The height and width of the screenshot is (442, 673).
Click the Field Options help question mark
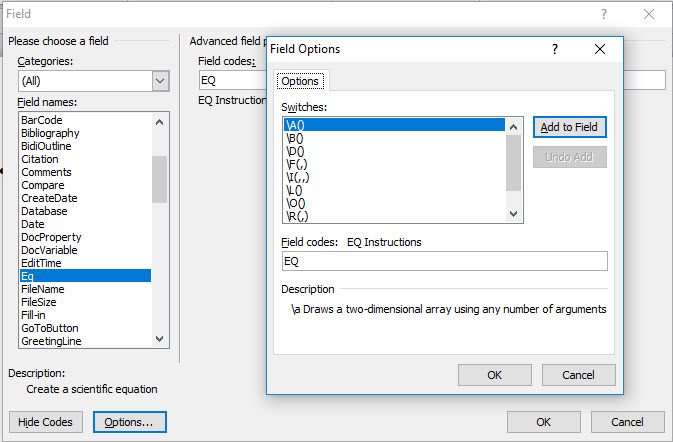pyautogui.click(x=555, y=49)
